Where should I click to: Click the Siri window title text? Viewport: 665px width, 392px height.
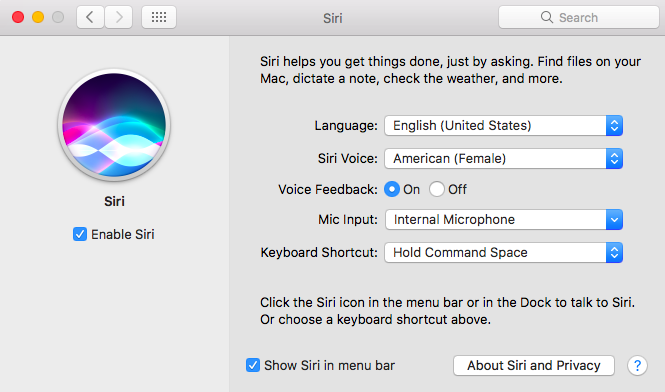pyautogui.click(x=332, y=18)
